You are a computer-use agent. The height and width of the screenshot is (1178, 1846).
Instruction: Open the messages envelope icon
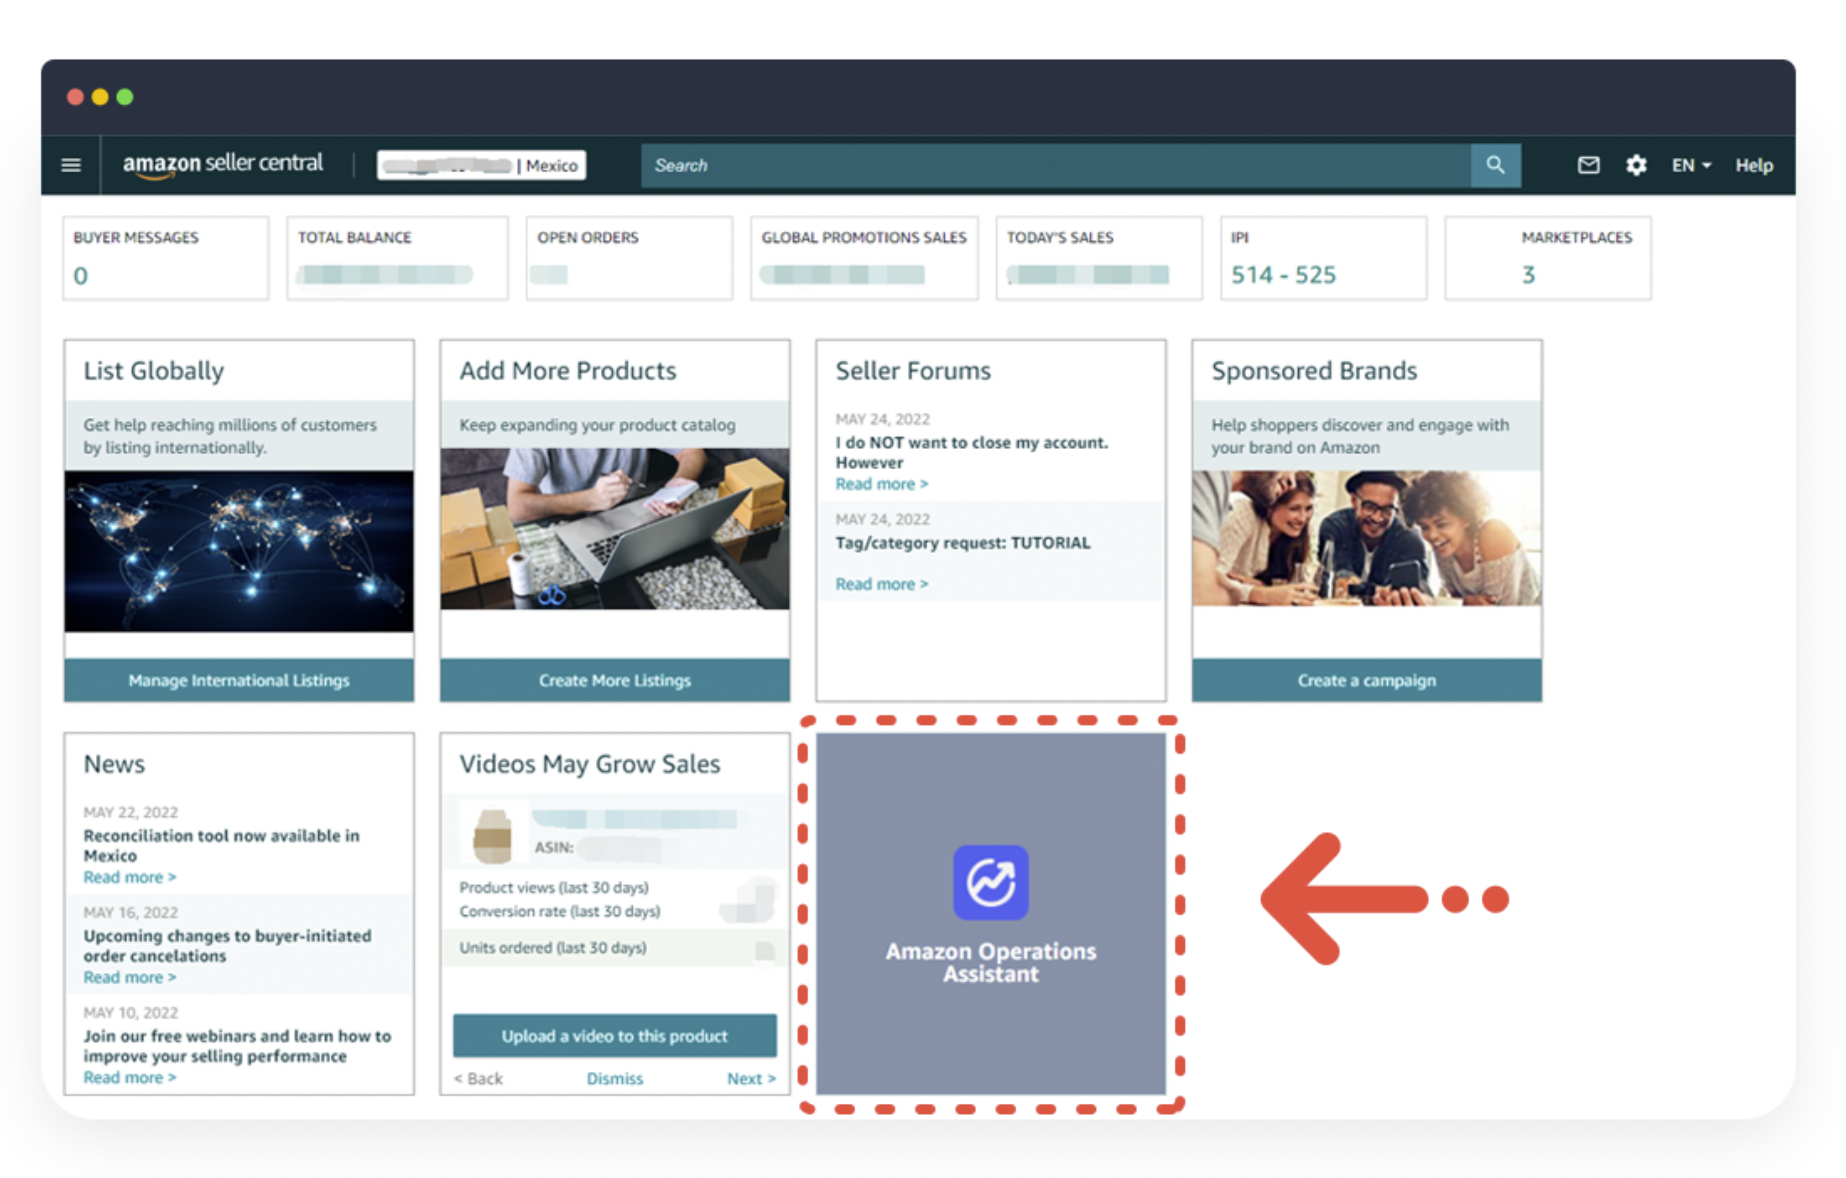tap(1588, 165)
